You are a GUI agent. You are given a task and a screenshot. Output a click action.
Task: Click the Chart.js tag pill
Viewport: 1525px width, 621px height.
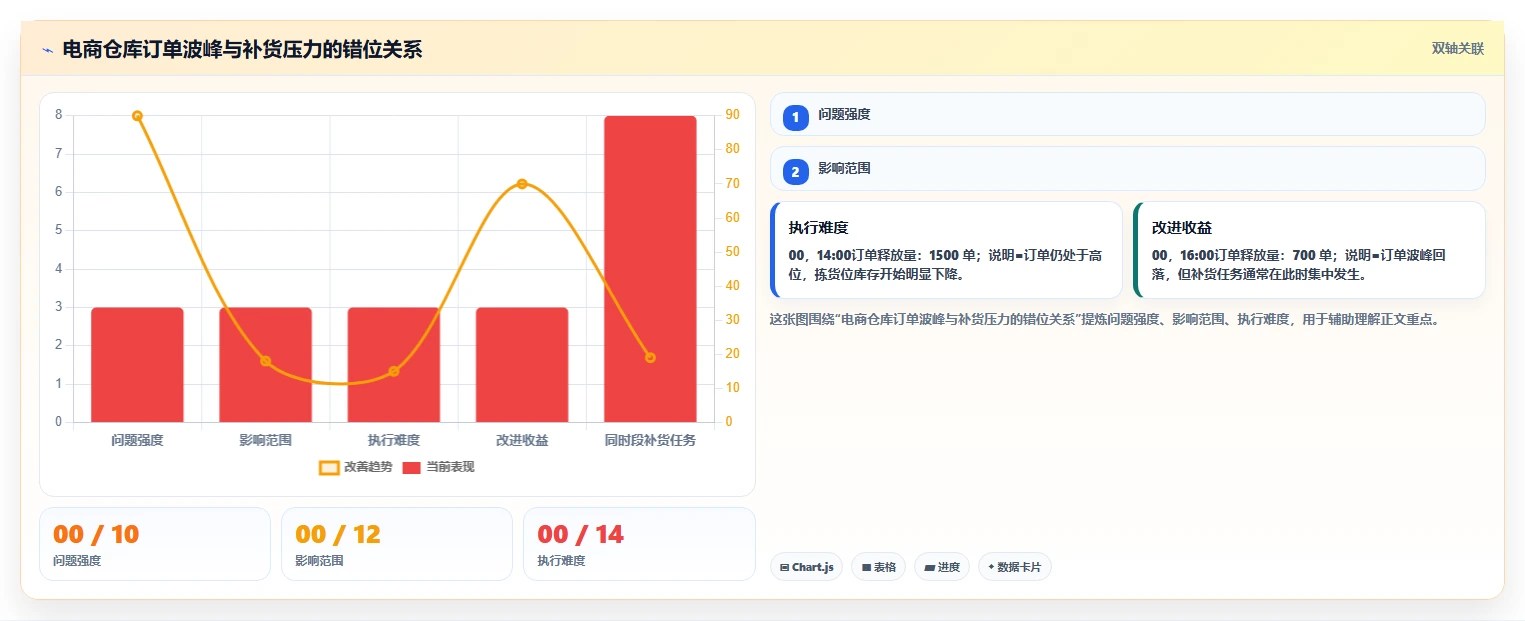[806, 567]
